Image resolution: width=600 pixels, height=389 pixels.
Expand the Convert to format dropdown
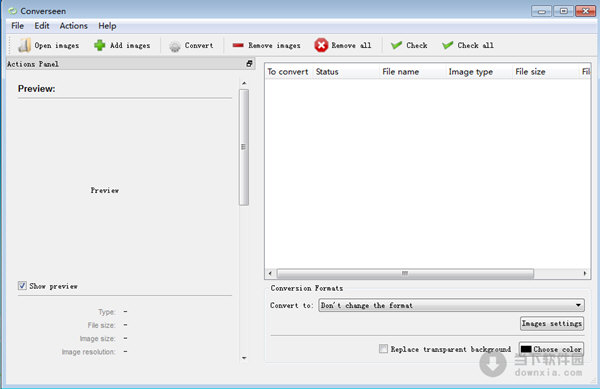[452, 305]
